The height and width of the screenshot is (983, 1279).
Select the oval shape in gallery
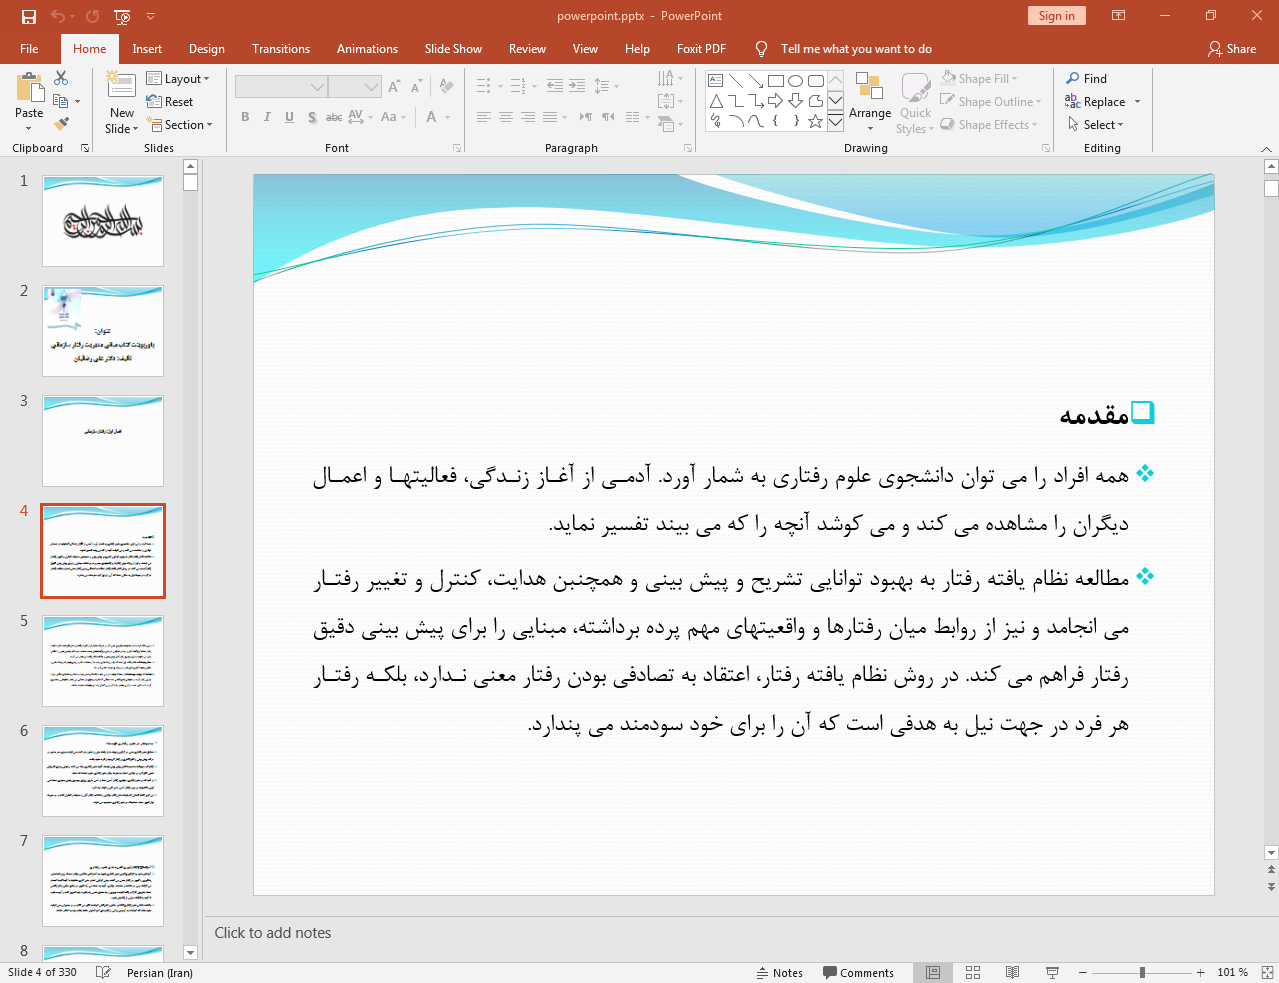click(x=796, y=81)
